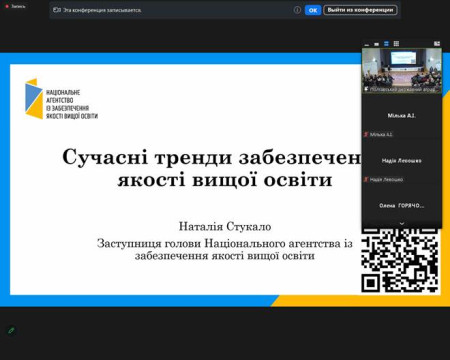Image resolution: width=450 pixels, height=360 pixels.
Task: Click OK on the recording notice
Action: 313,10
